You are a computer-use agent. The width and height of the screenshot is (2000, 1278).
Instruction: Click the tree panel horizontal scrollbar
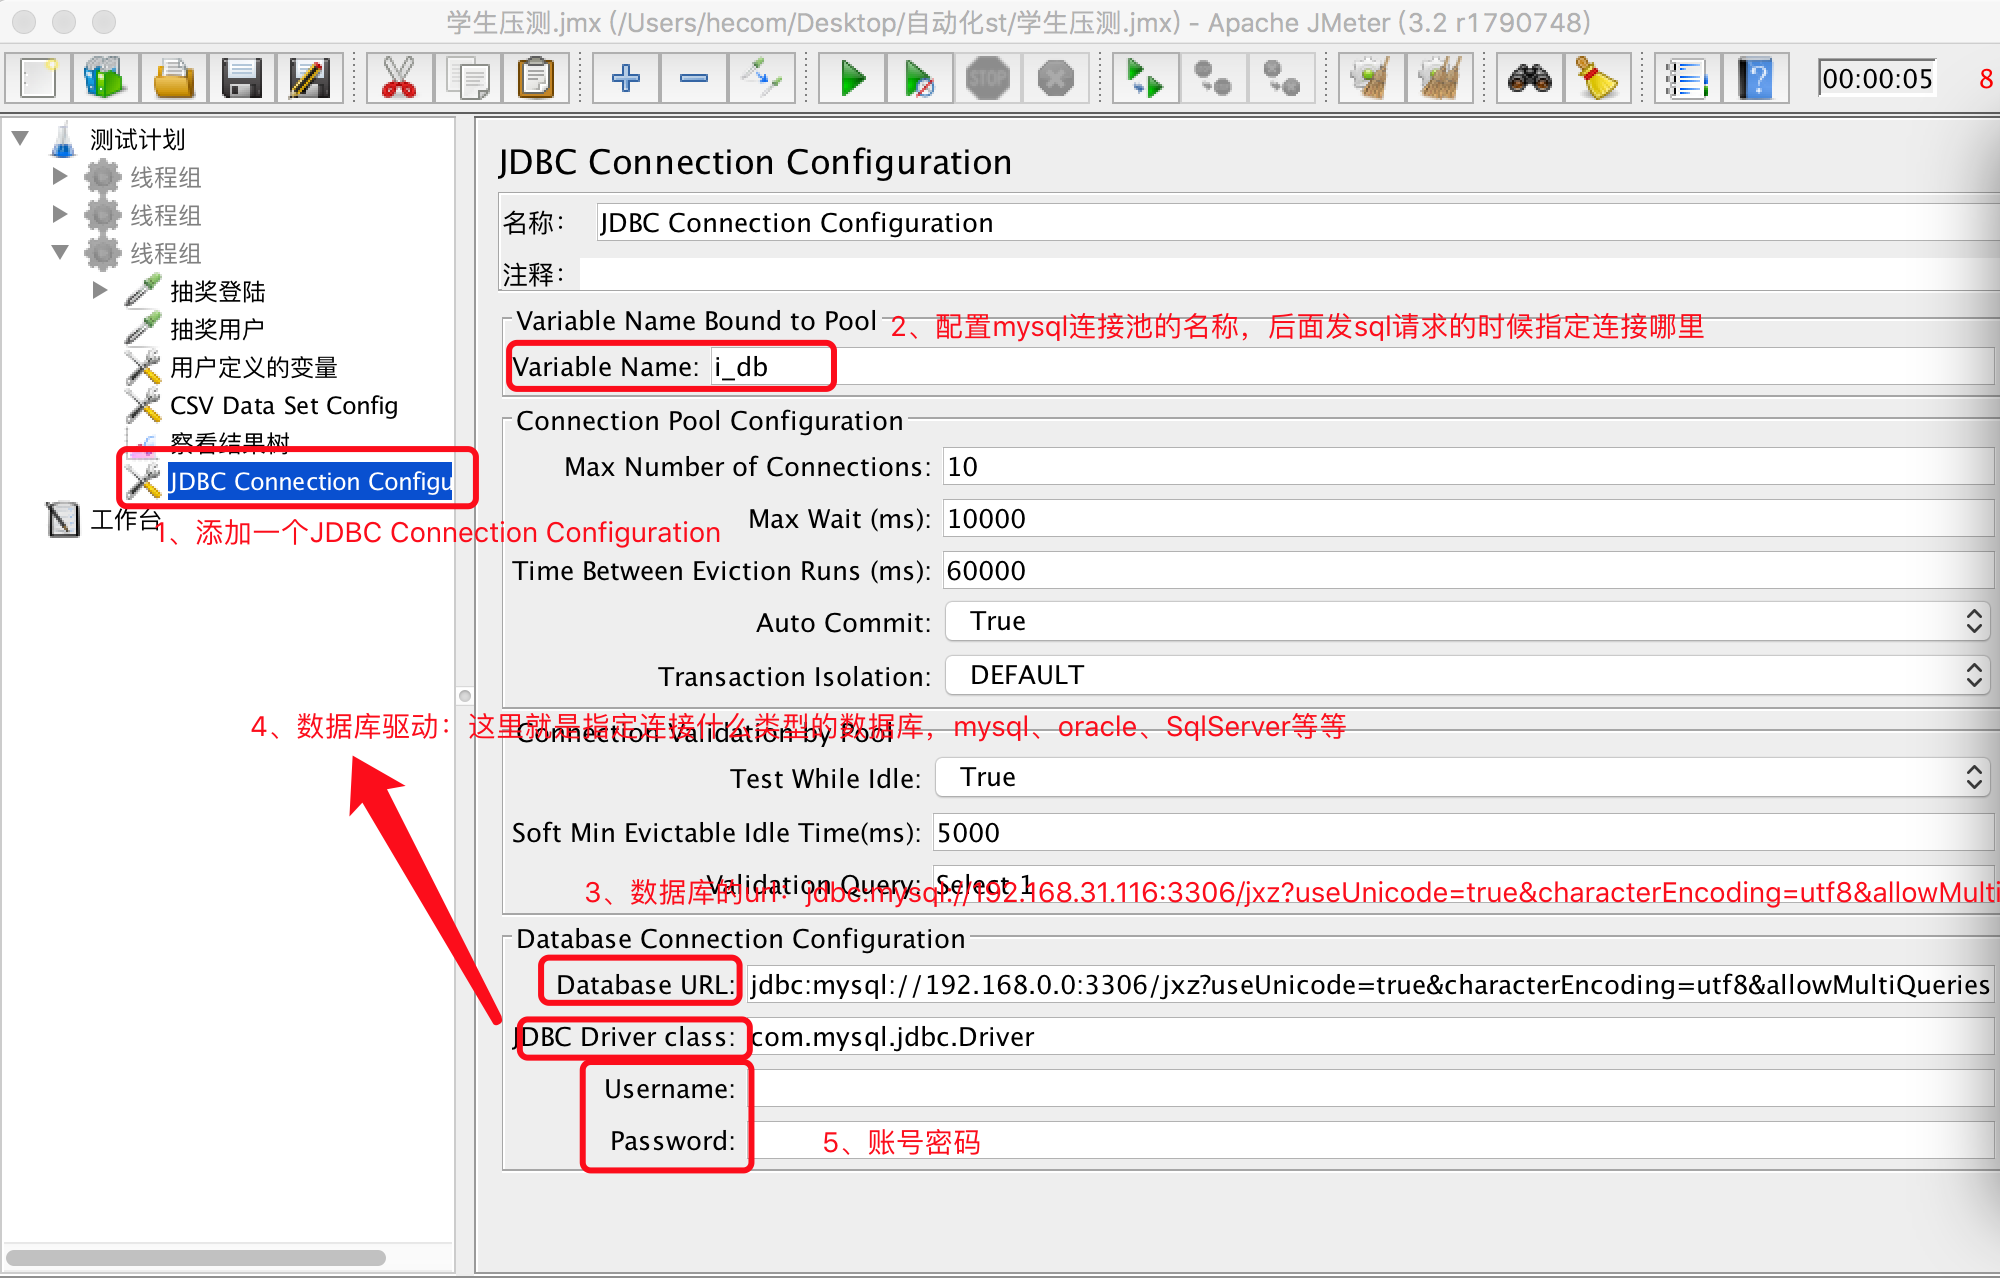coord(196,1257)
